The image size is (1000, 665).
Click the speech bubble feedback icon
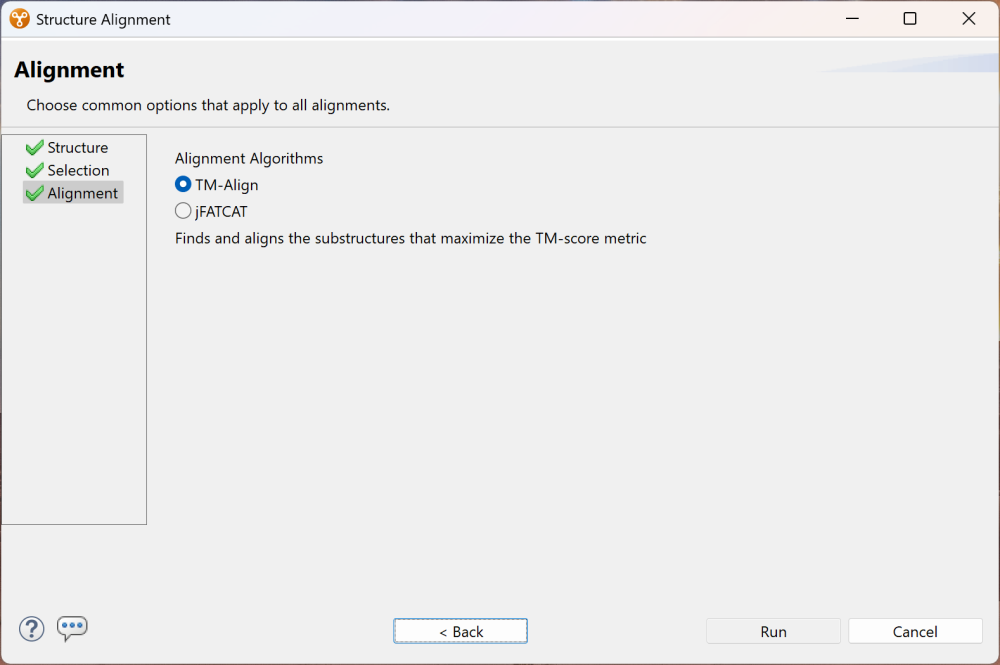[72, 629]
